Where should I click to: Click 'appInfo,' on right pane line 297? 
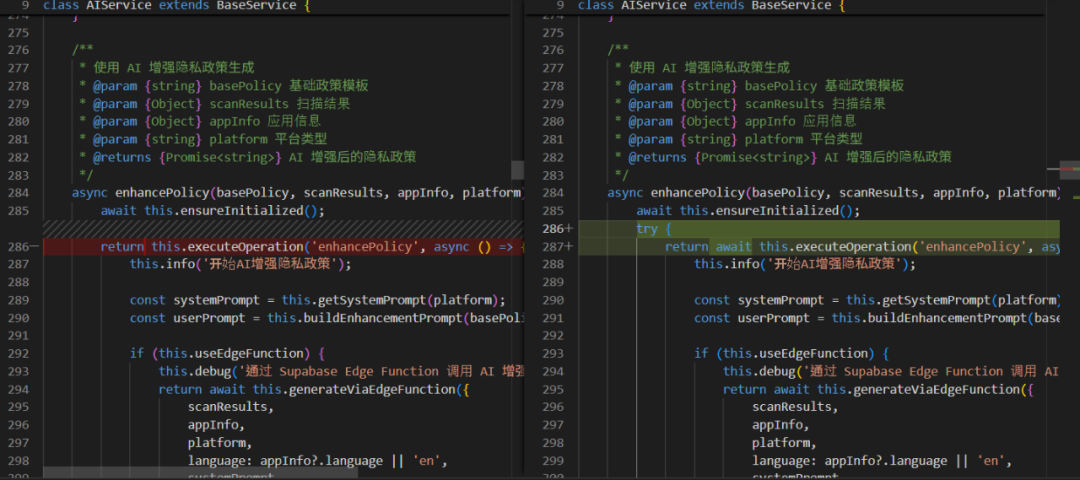(780, 425)
